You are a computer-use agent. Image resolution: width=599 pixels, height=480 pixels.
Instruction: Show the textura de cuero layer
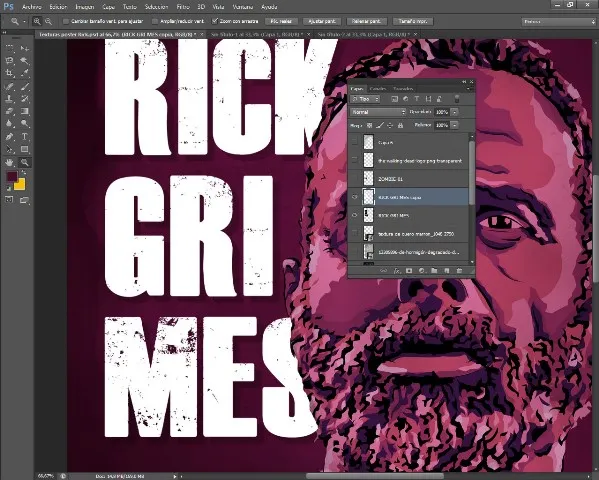[x=355, y=234]
